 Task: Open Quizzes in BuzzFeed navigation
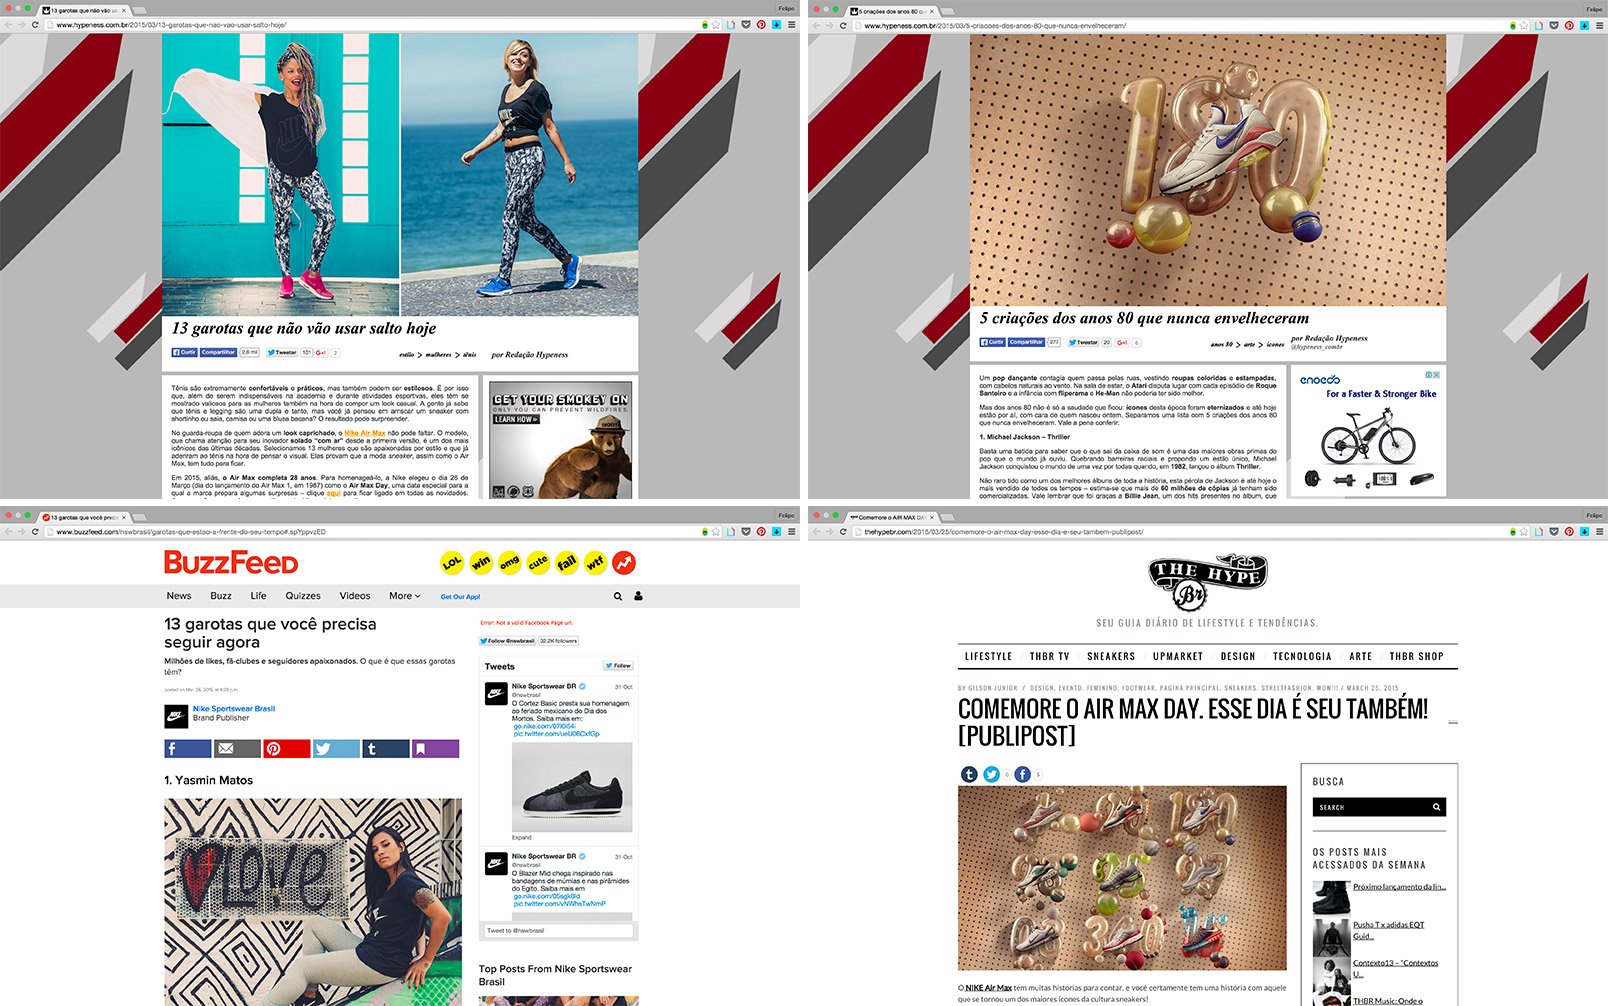point(303,596)
